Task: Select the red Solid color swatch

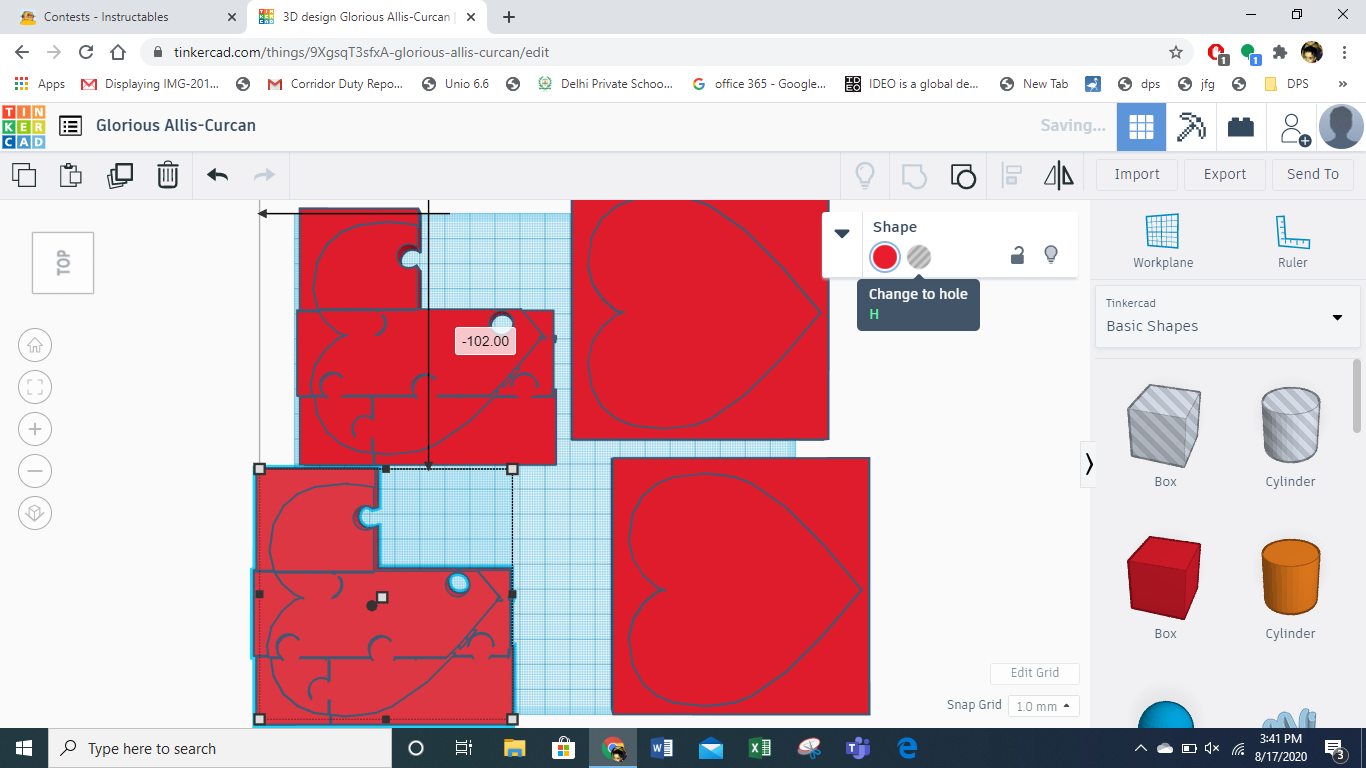Action: (885, 257)
